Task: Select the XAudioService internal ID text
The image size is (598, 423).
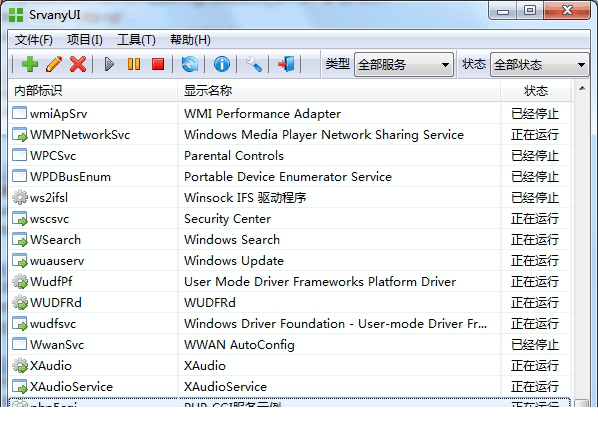Action: [71, 387]
